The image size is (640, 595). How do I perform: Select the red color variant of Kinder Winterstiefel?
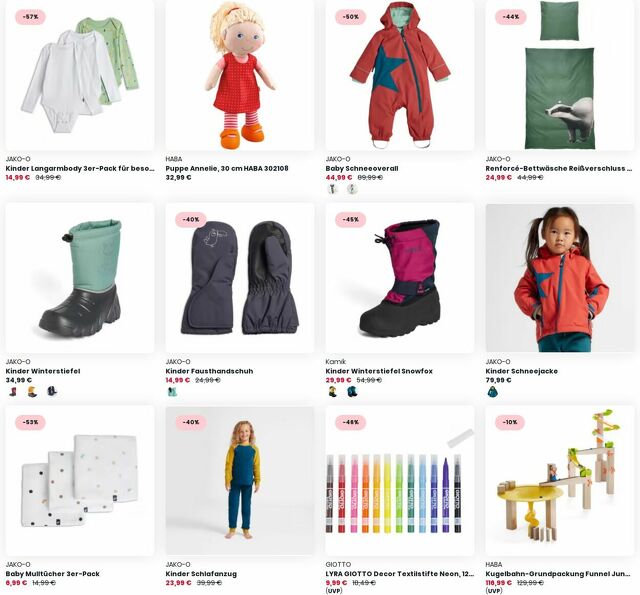[x=13, y=392]
